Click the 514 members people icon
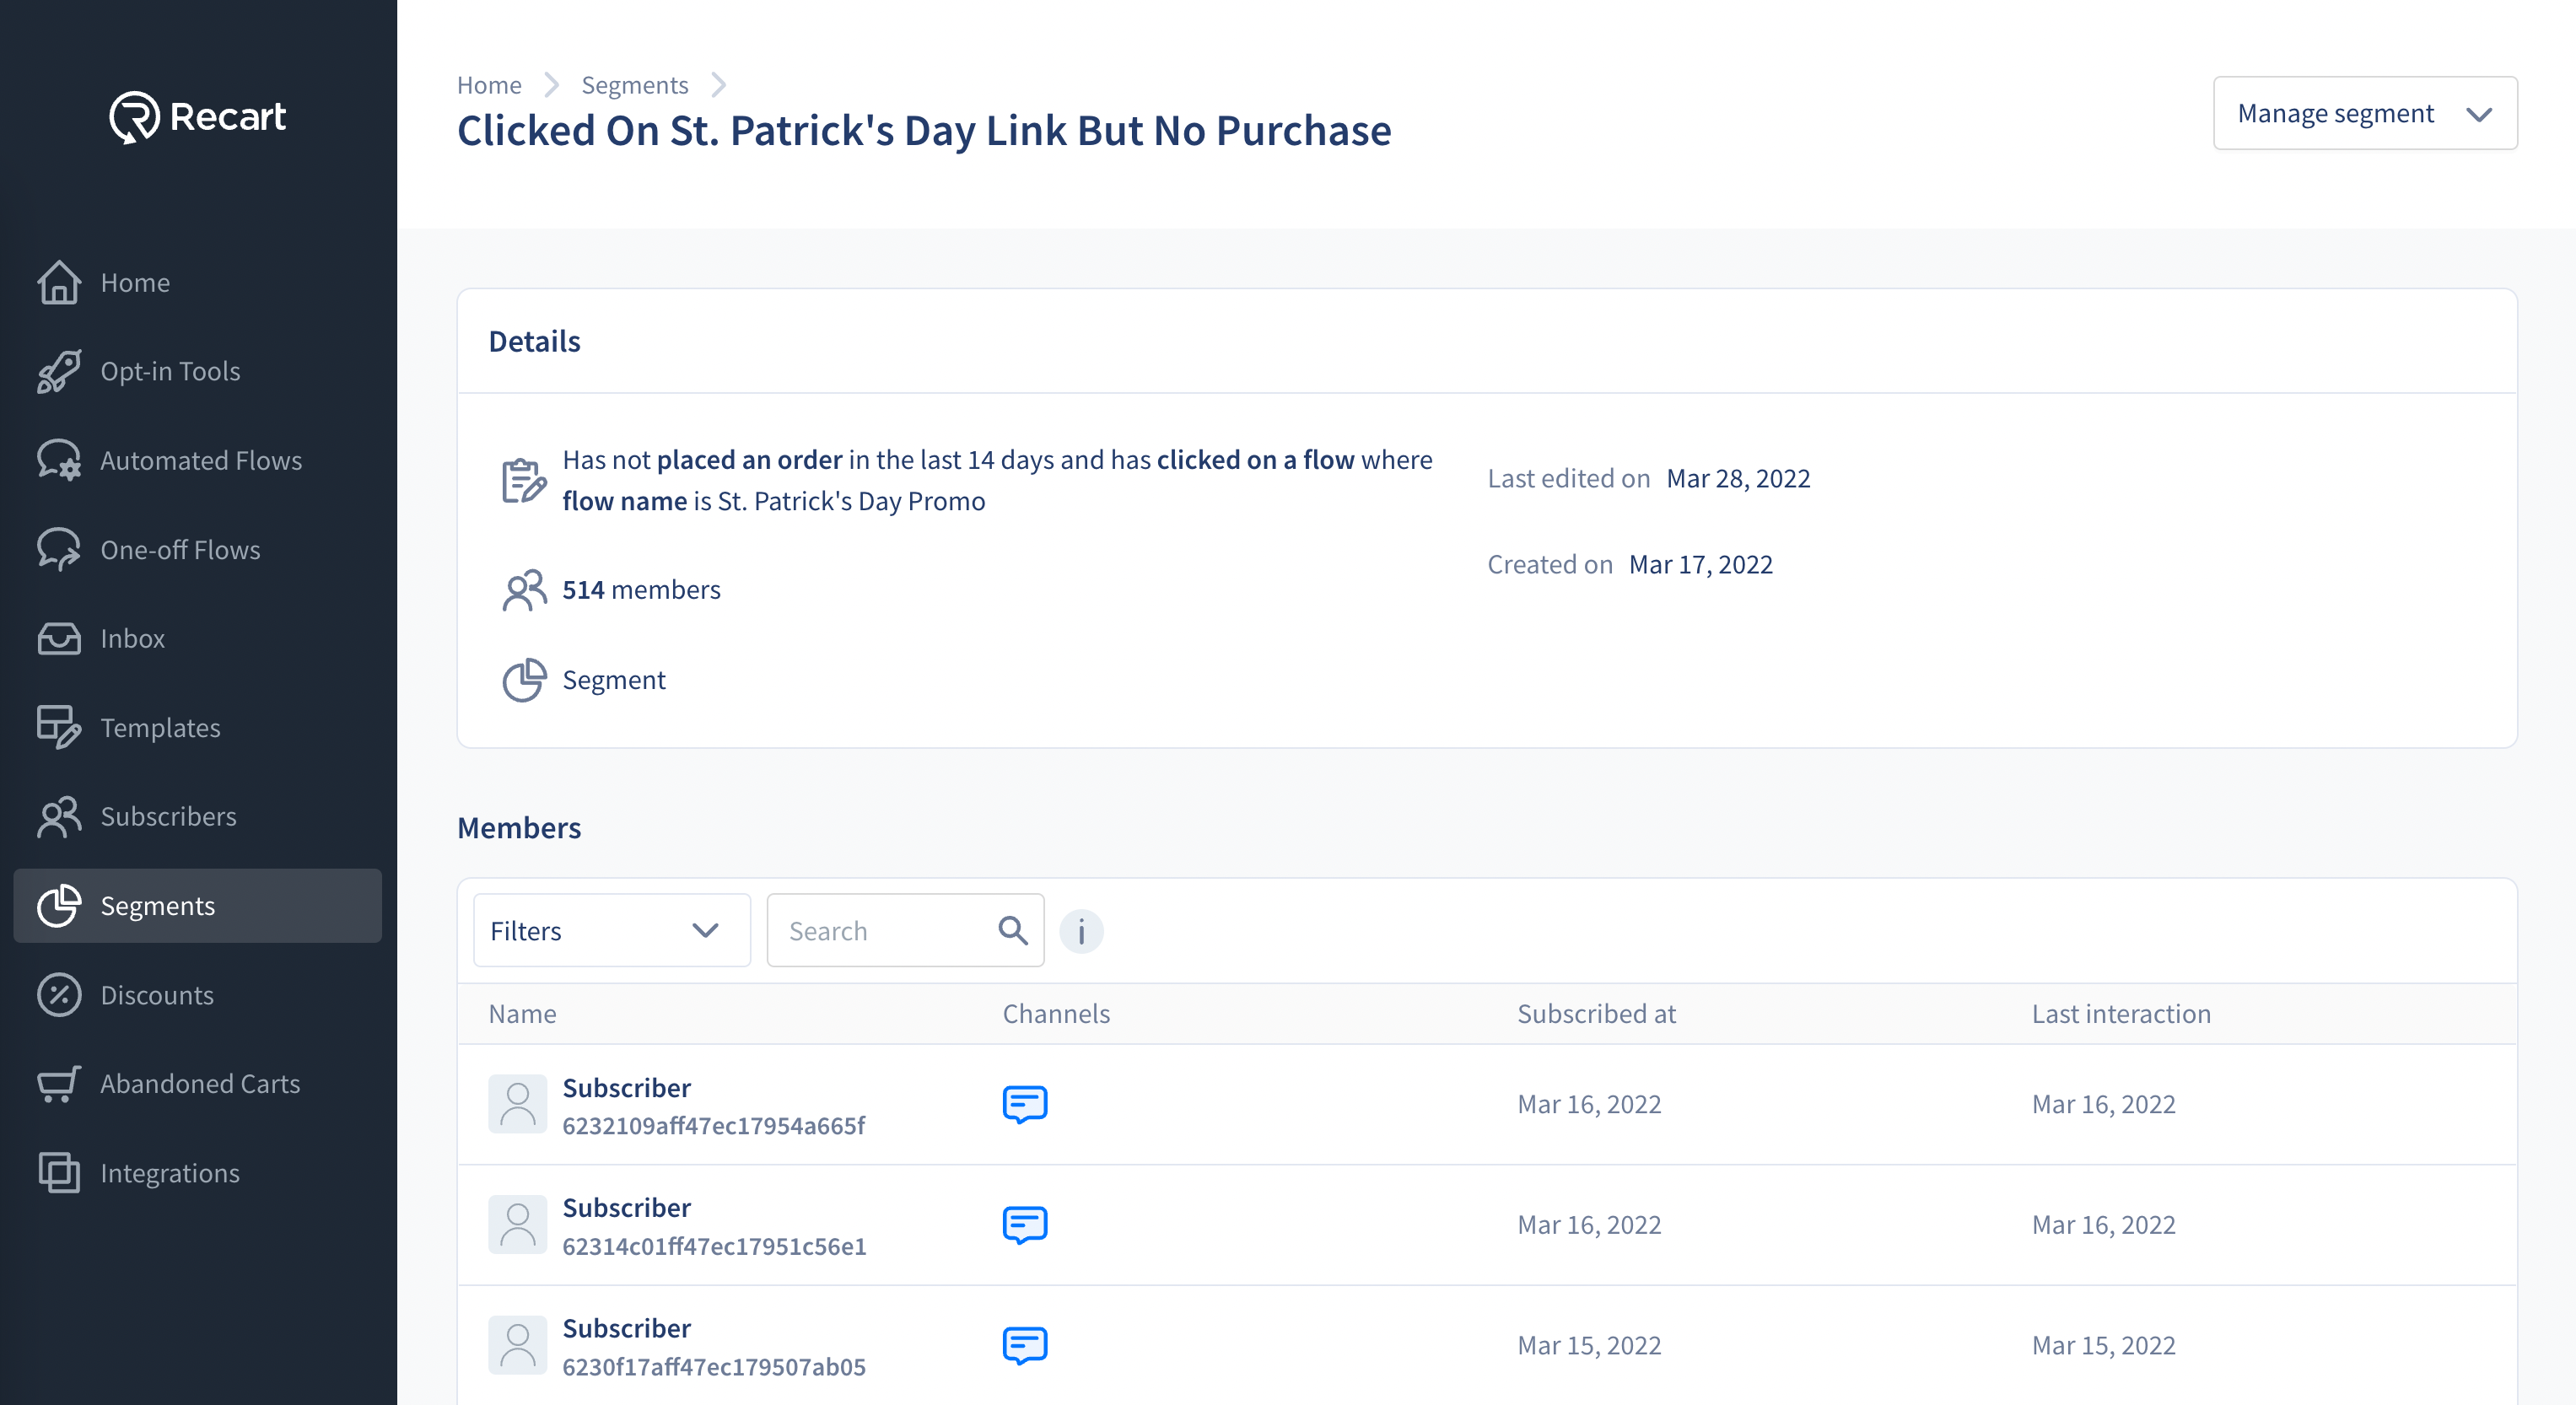 click(524, 590)
